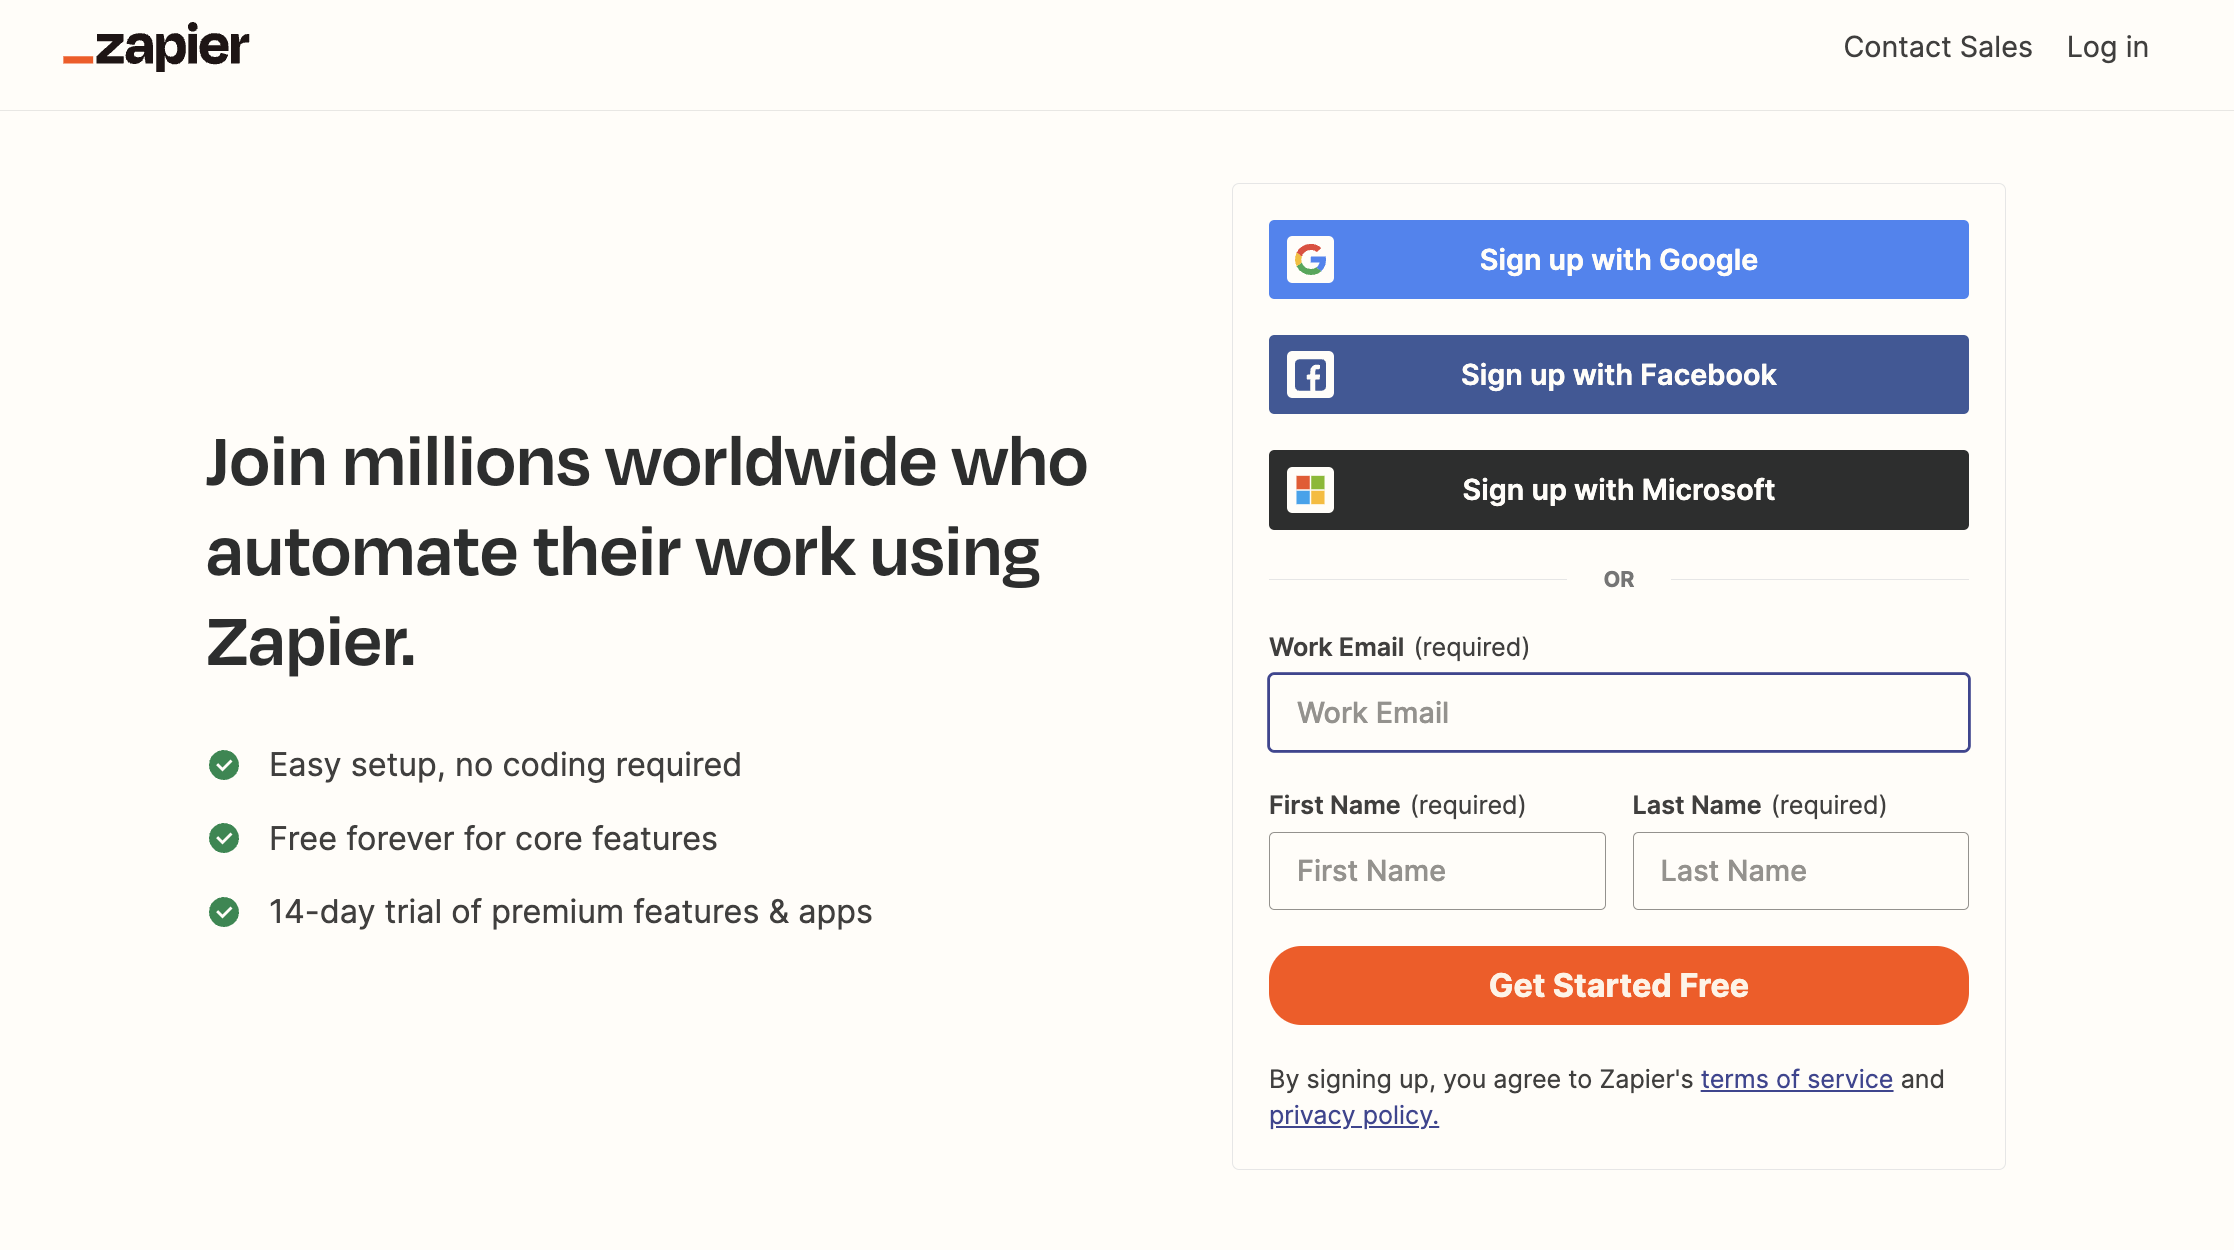Click green checkmark beside Easy setup
This screenshot has width=2234, height=1250.
tap(224, 765)
